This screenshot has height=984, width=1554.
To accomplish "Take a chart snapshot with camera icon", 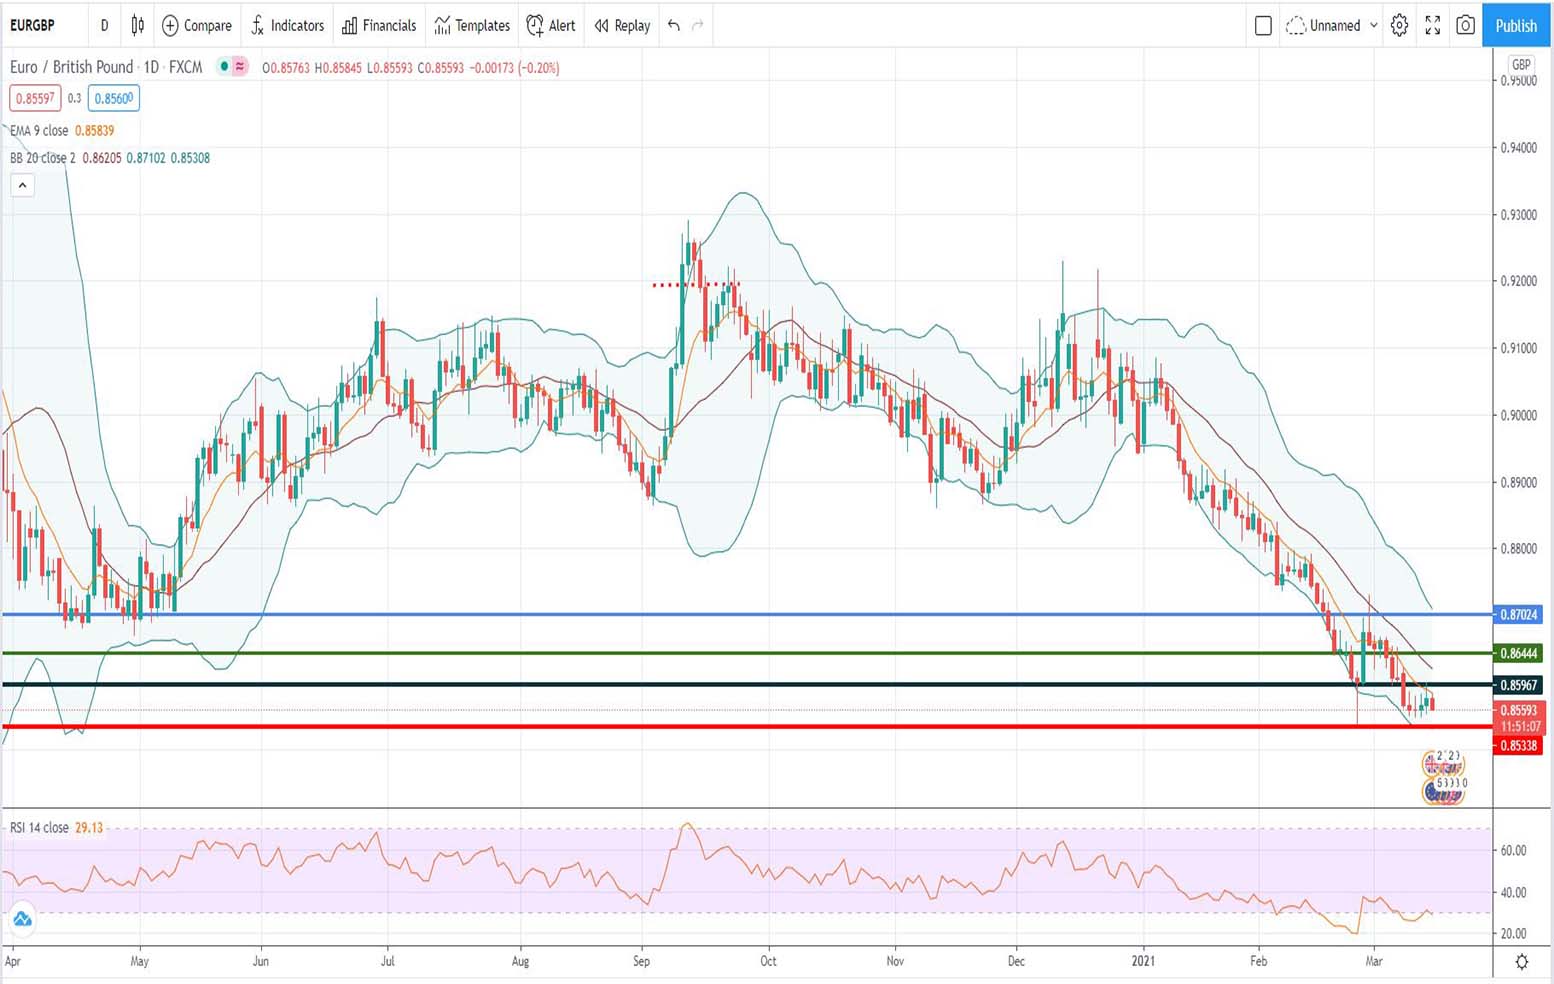I will point(1466,26).
